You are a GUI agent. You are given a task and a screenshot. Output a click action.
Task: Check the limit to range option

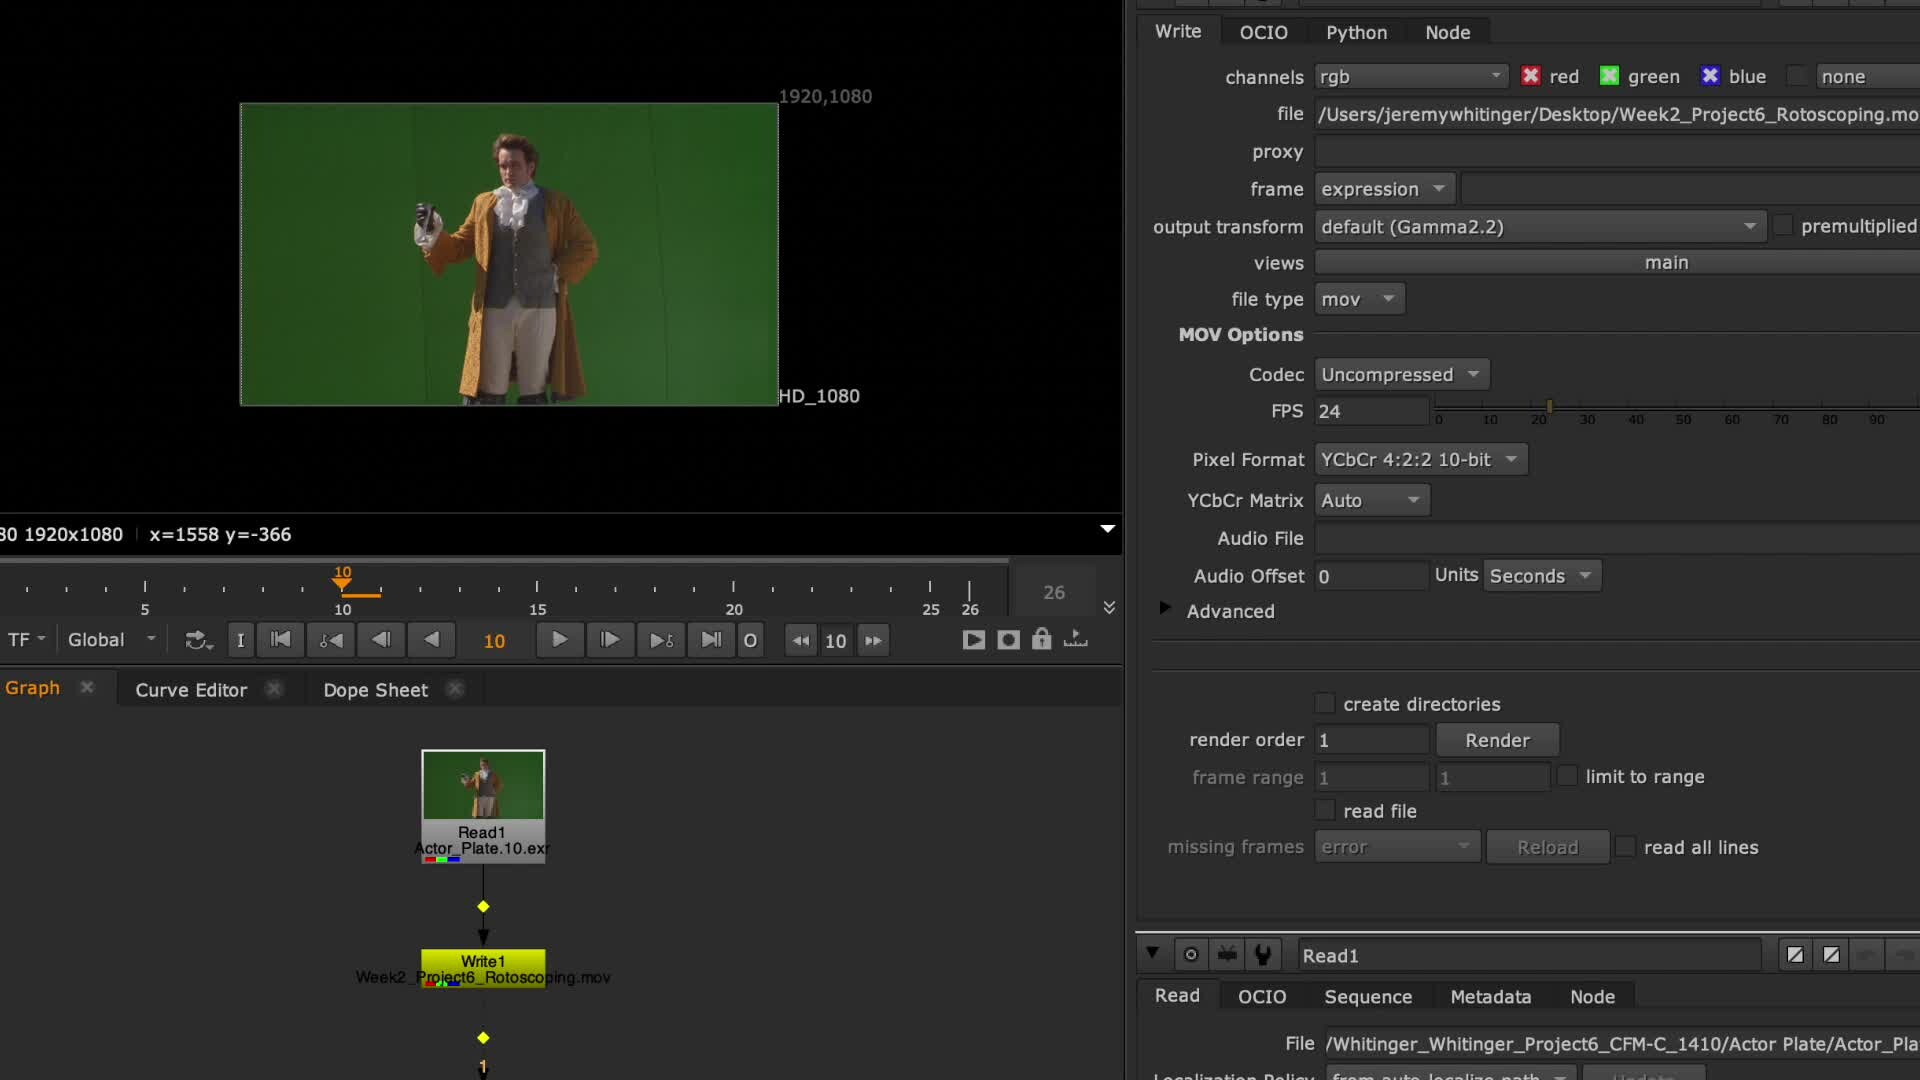tap(1568, 776)
